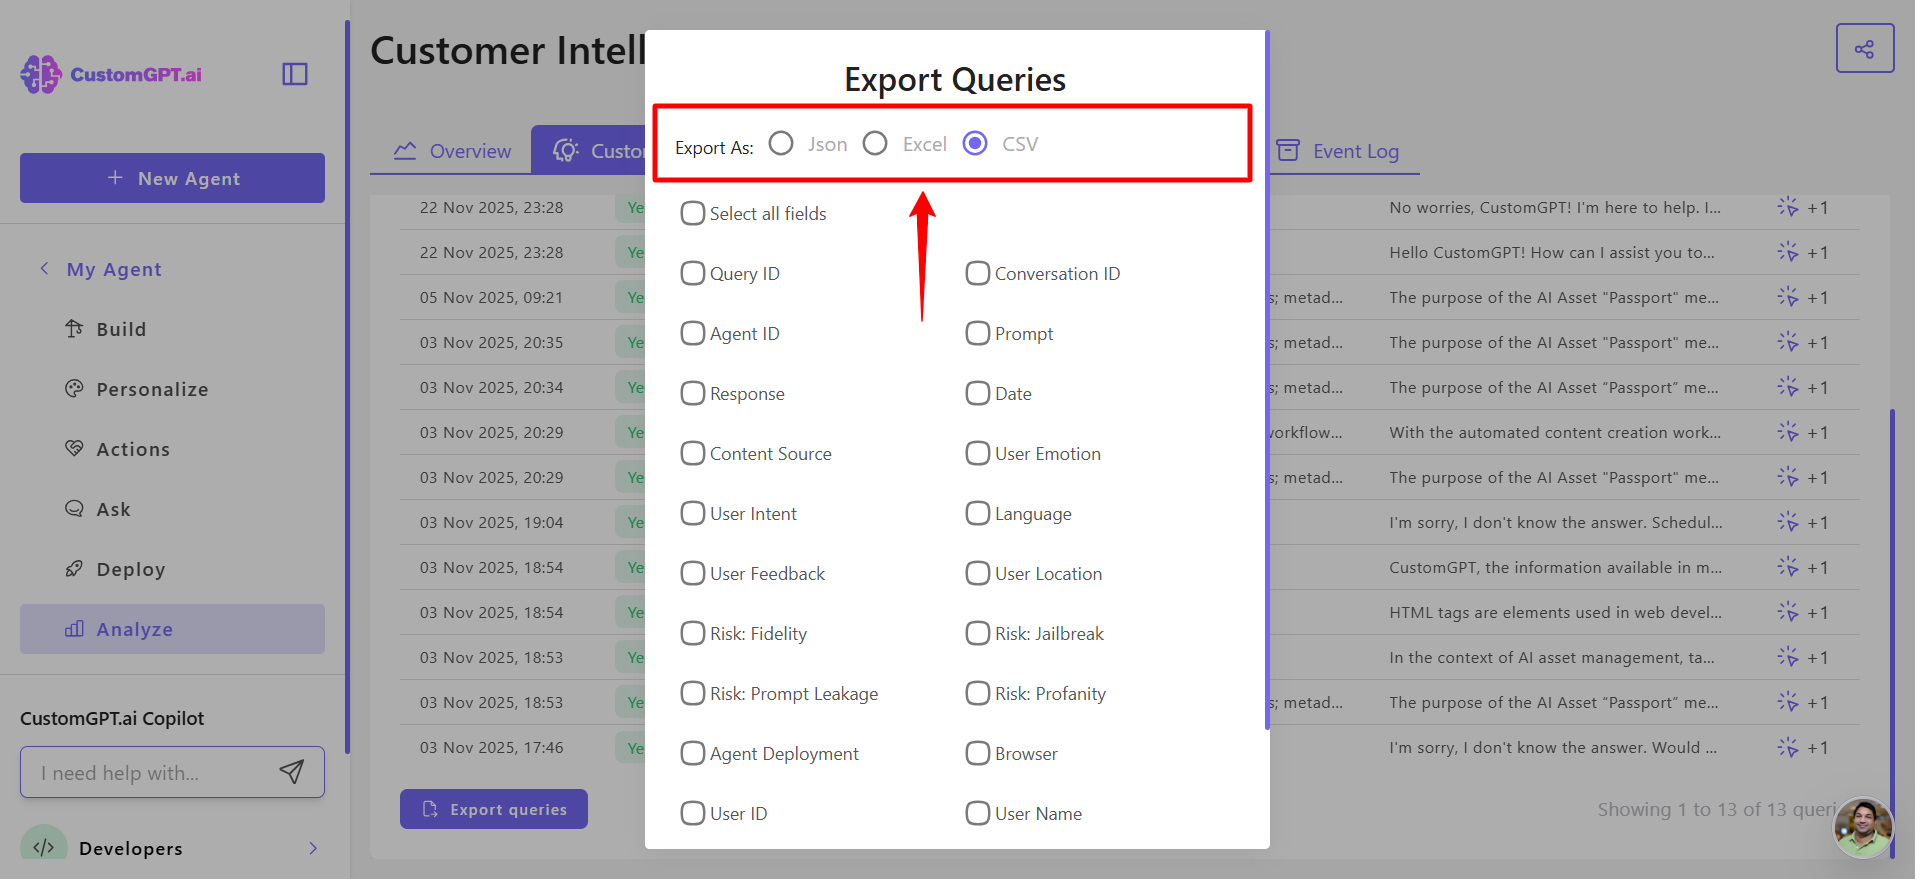Check the Risk: Jailbreak field

978,633
